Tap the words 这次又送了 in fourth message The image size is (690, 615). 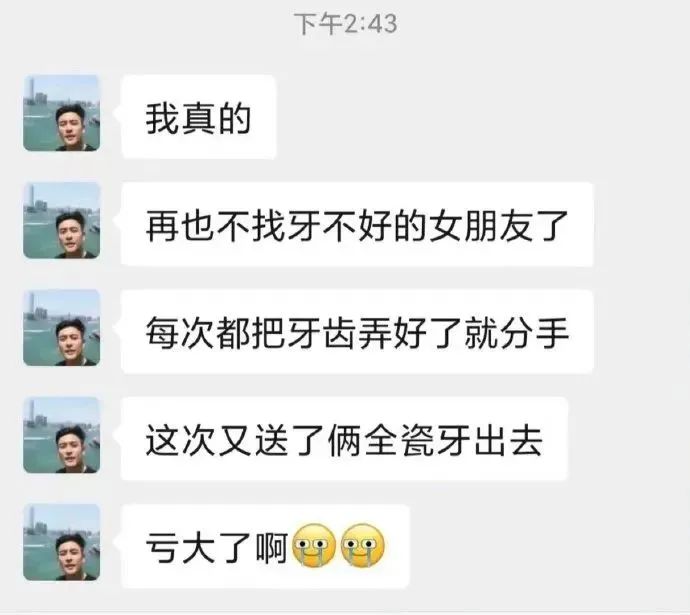(233, 440)
